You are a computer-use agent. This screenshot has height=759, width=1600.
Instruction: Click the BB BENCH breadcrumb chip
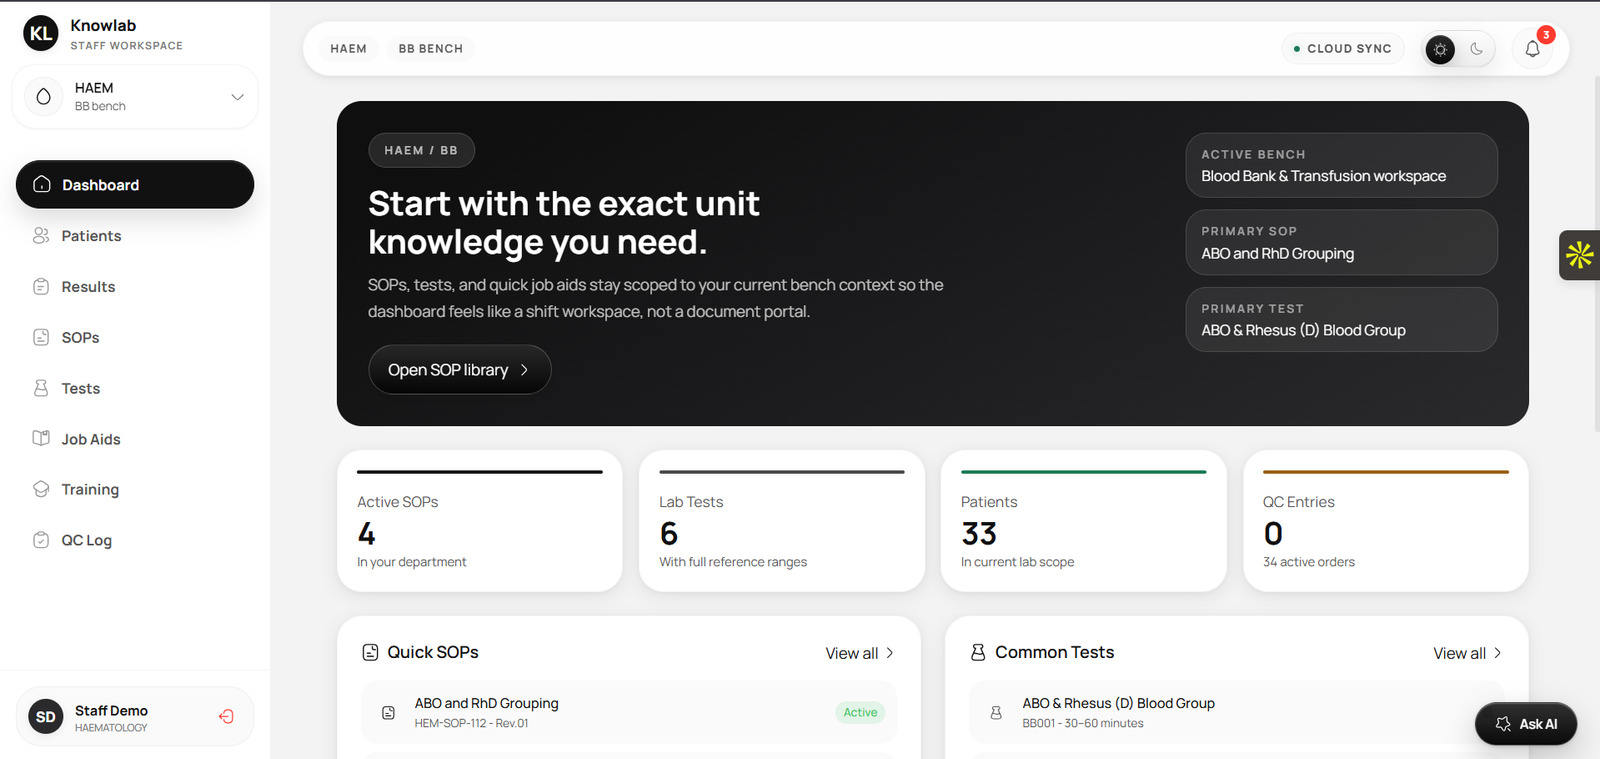[431, 48]
